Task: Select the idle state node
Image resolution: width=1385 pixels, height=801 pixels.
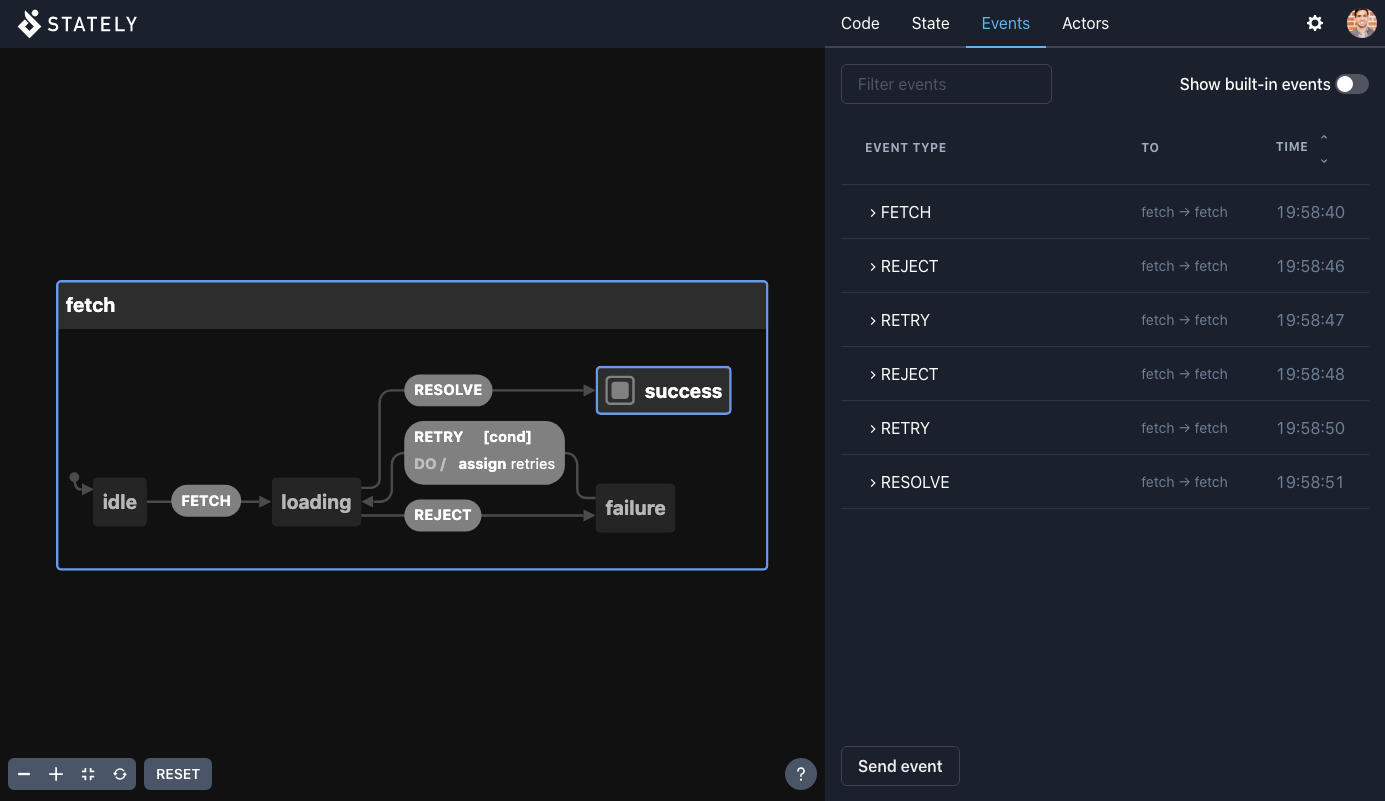Action: [x=120, y=502]
